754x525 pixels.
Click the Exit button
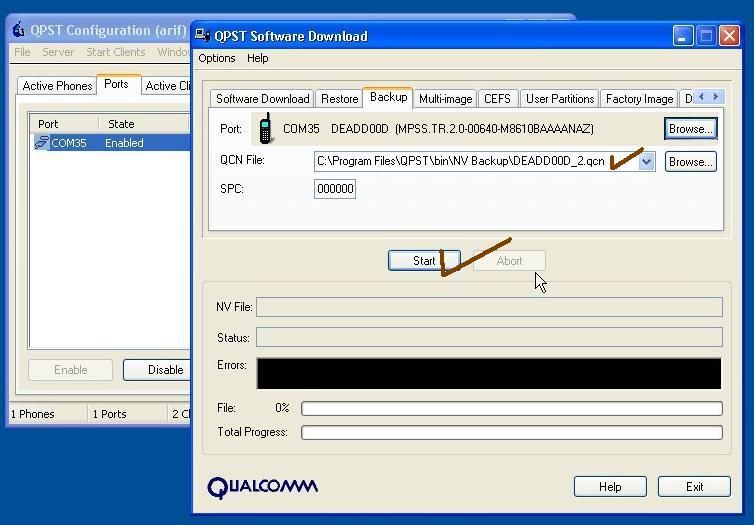click(x=694, y=487)
